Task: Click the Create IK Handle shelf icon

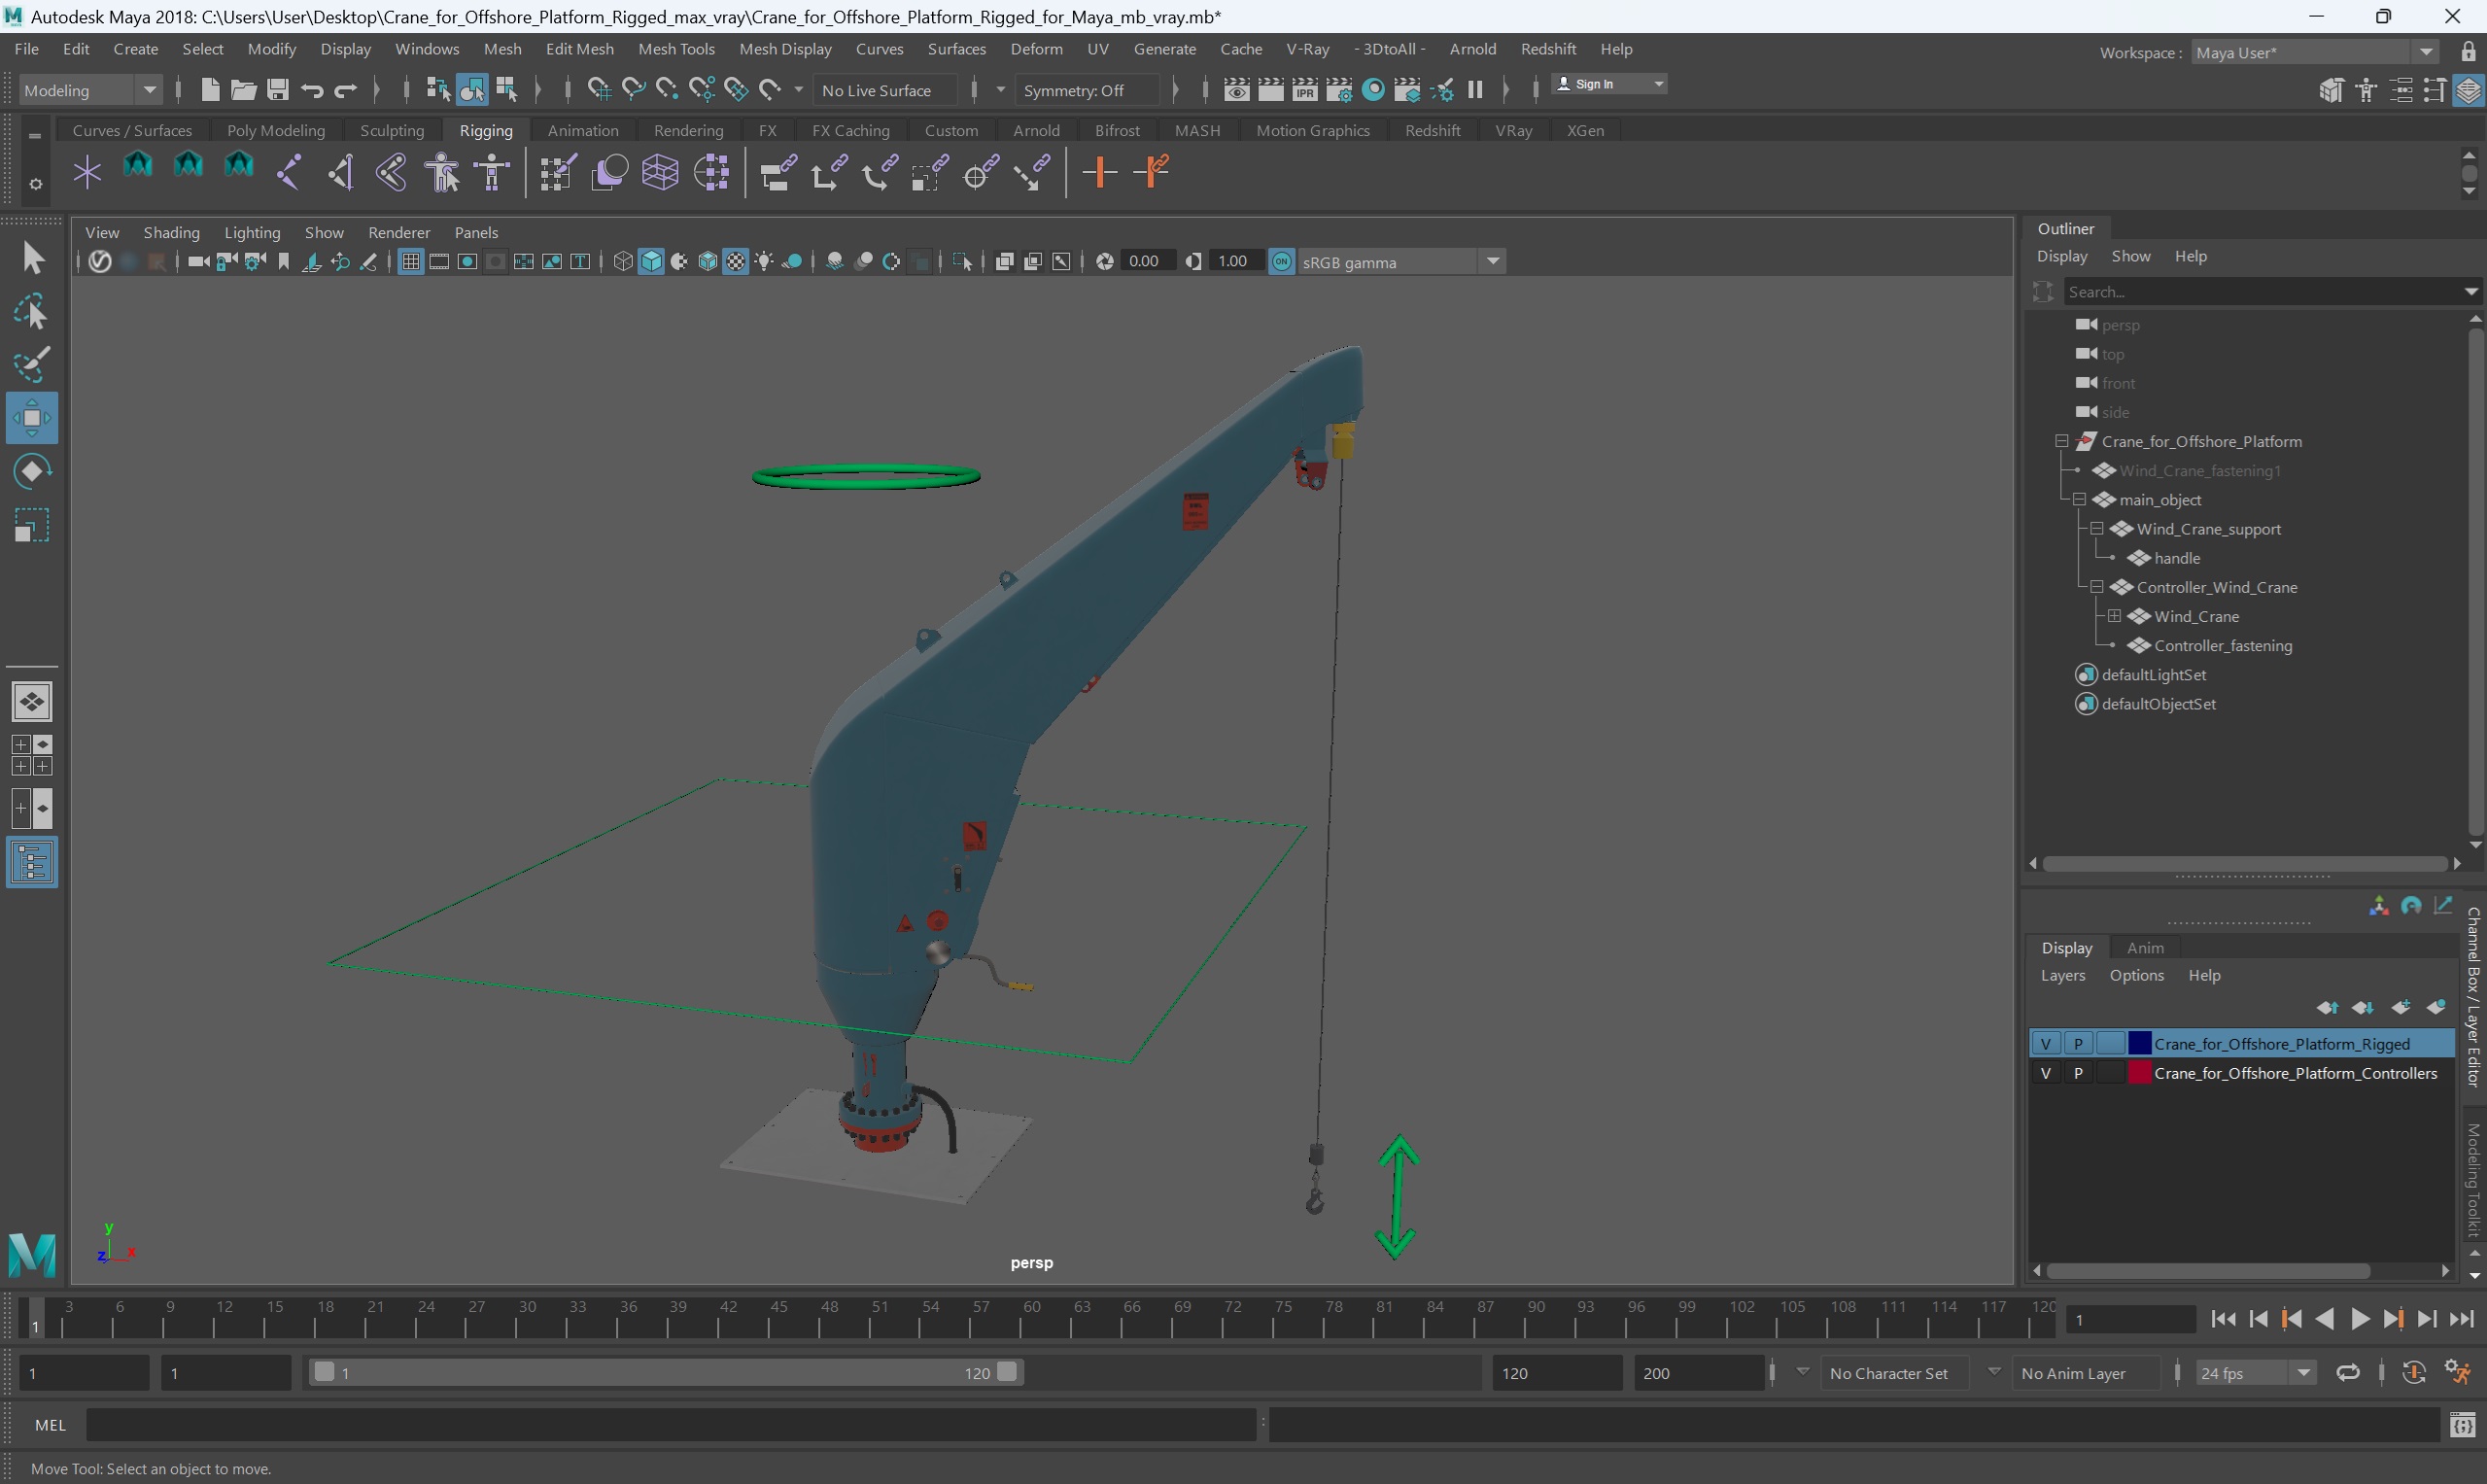Action: point(340,173)
